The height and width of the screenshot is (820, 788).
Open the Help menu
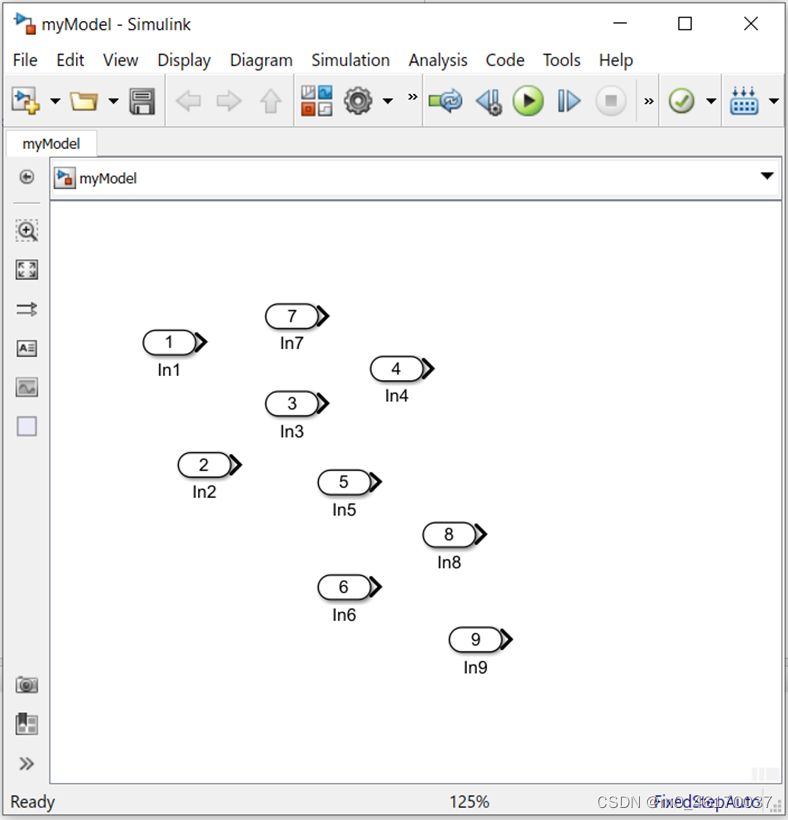point(615,60)
